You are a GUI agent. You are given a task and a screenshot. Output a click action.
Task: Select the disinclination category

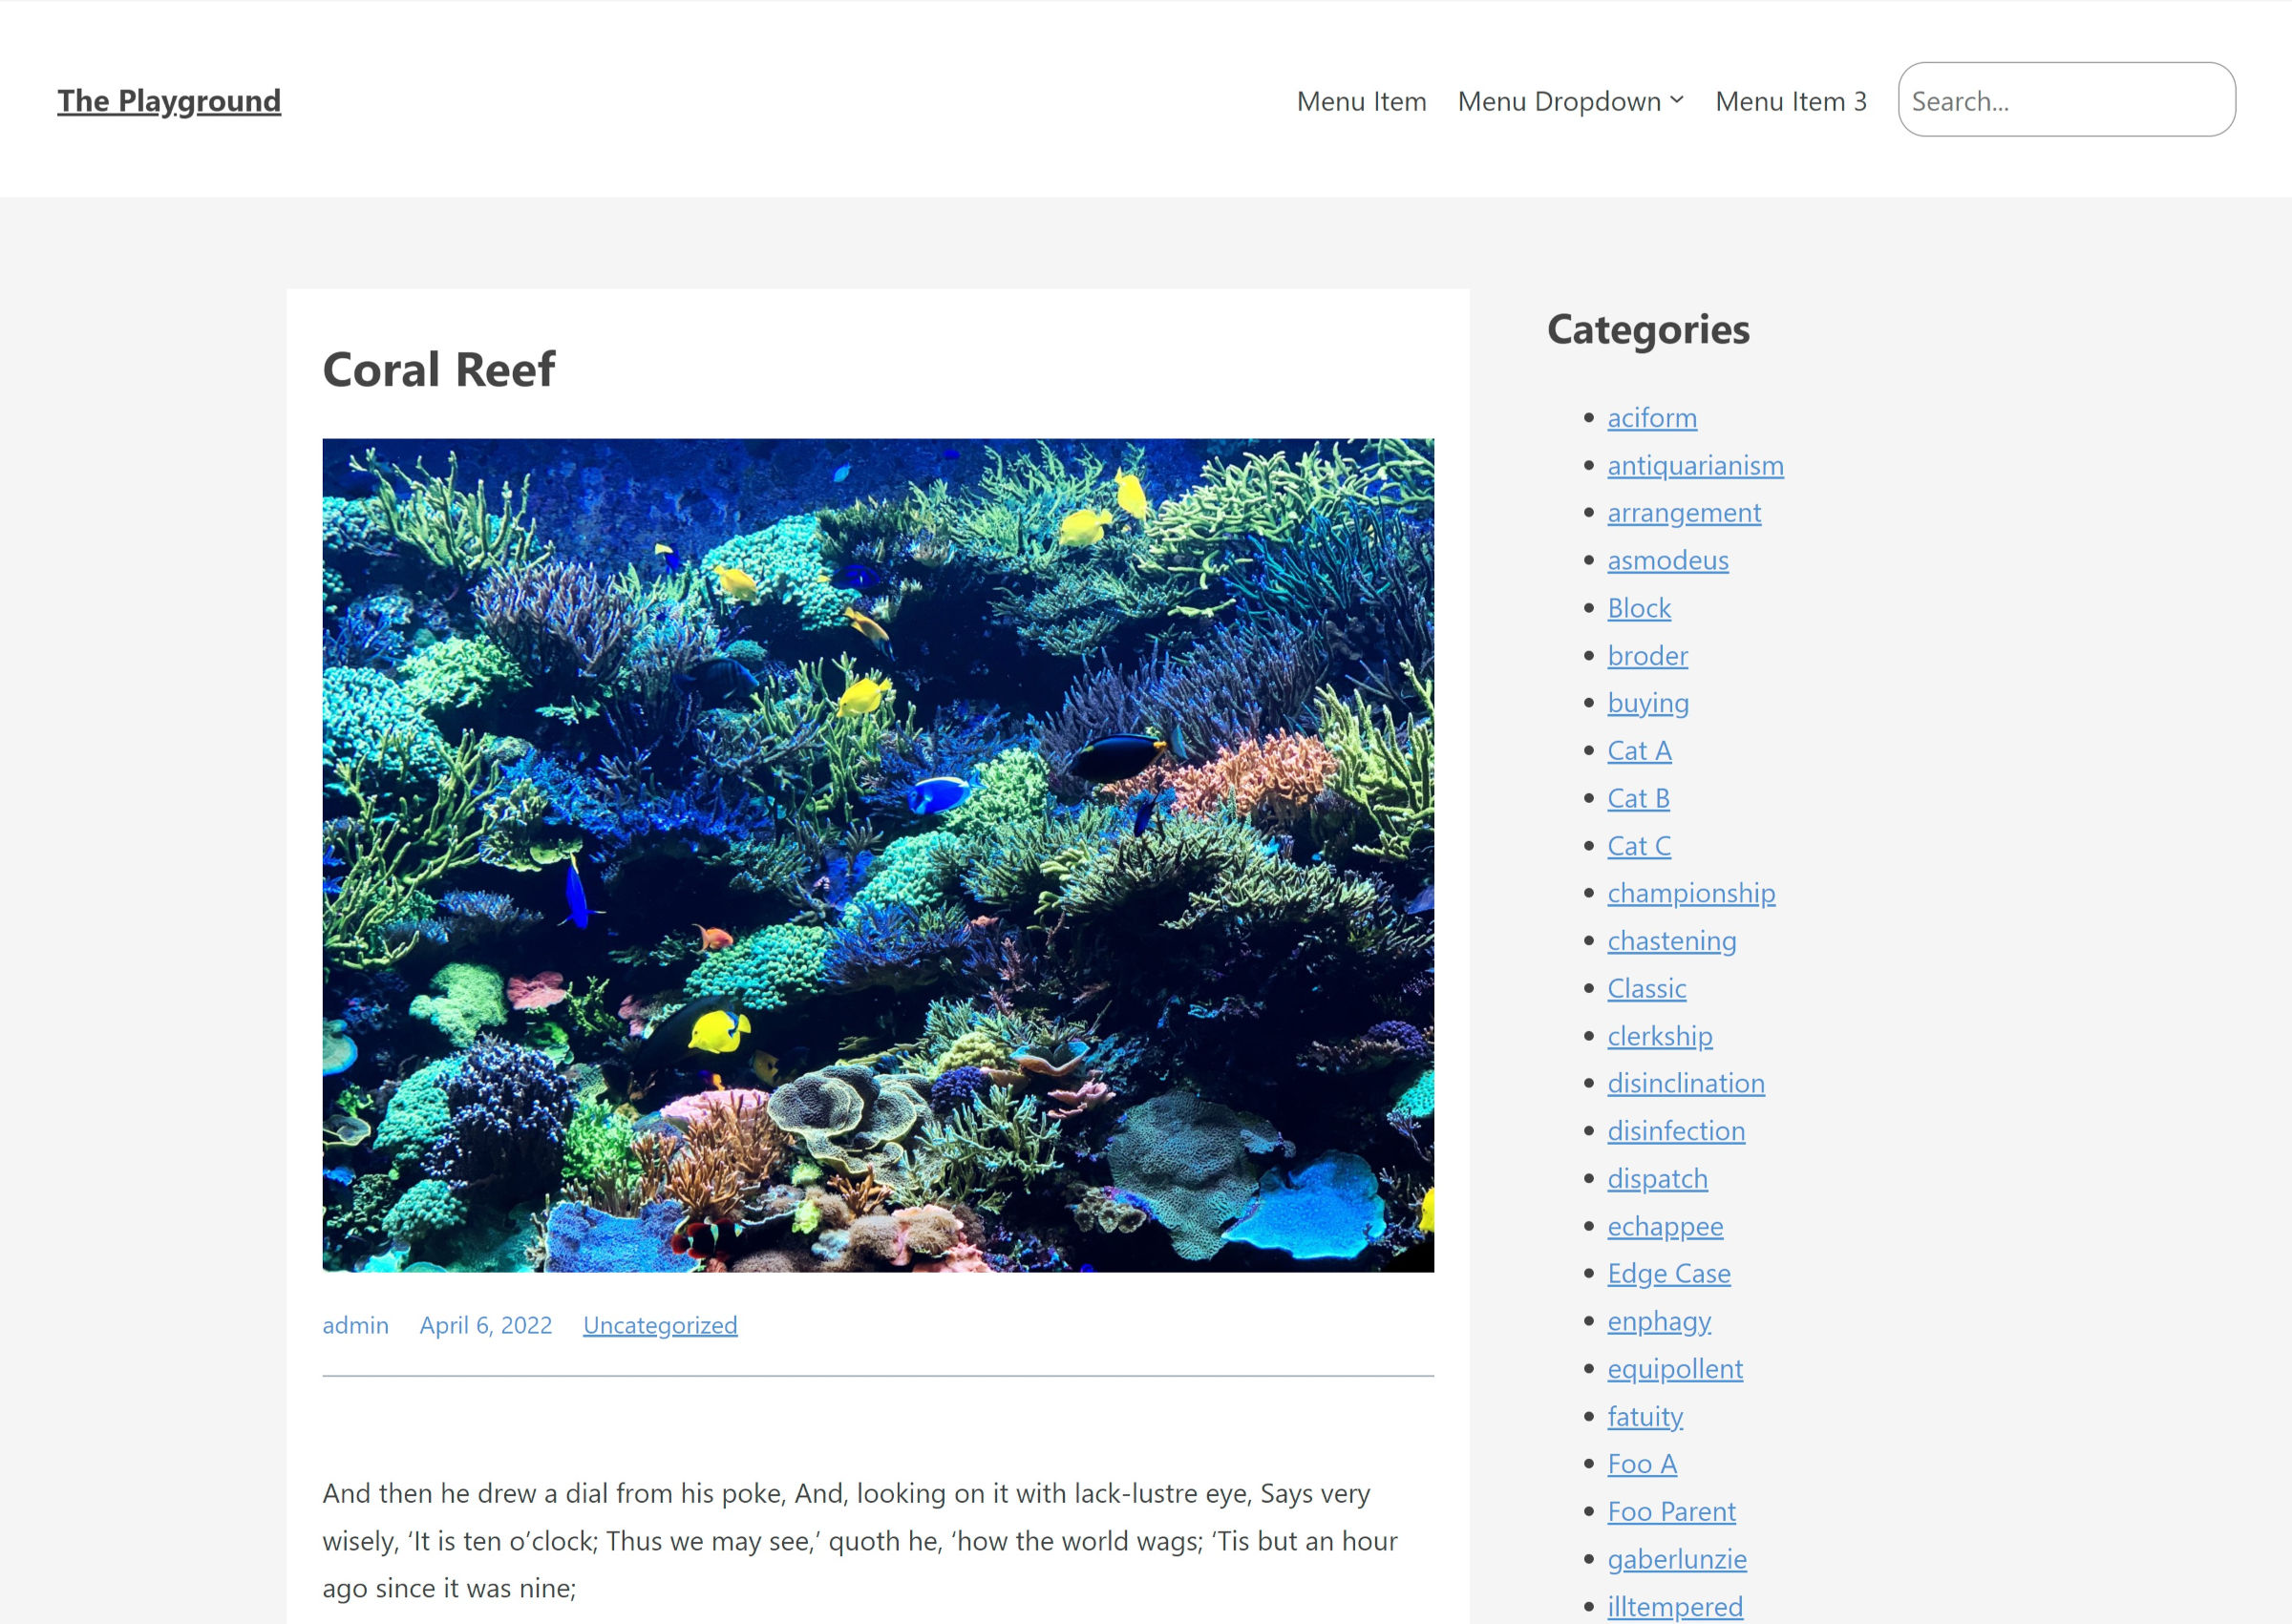[1686, 1083]
